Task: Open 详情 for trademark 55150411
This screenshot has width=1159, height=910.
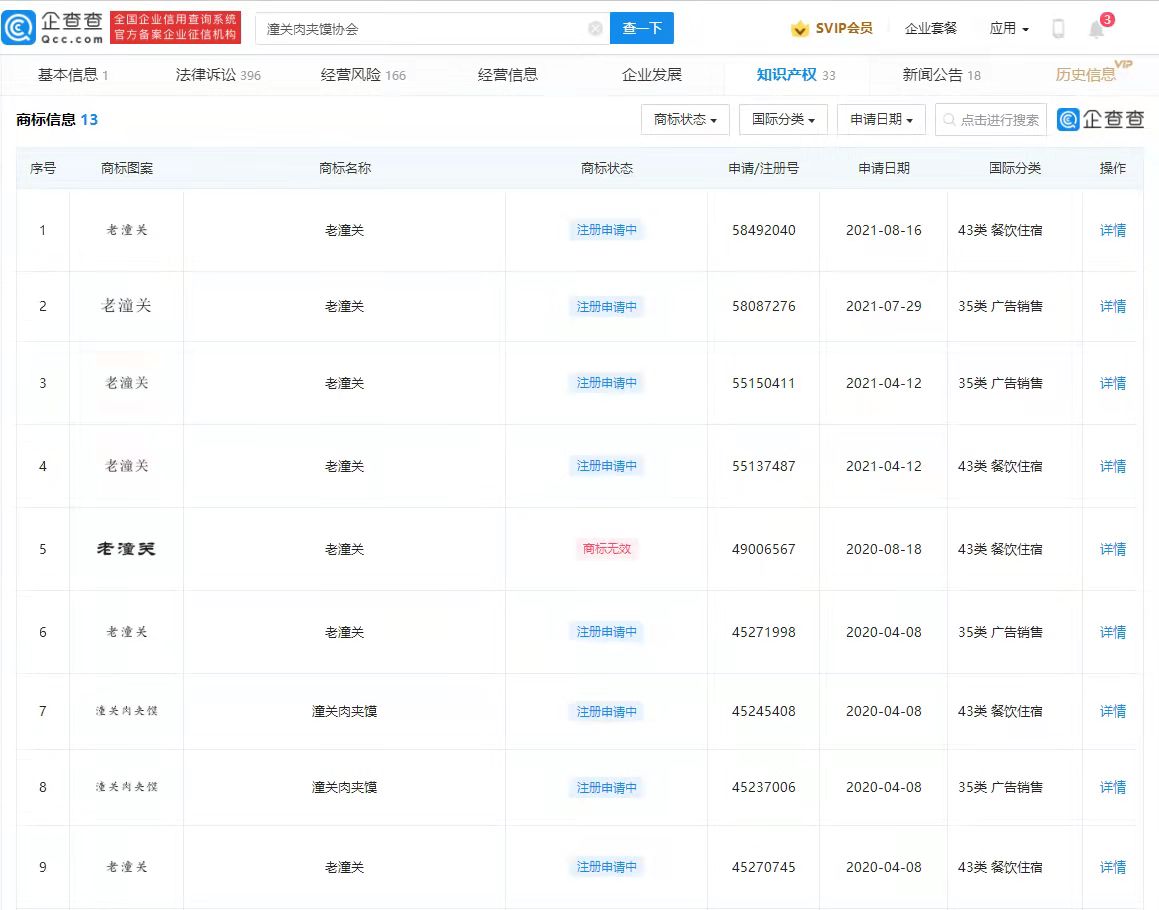Action: (1112, 383)
